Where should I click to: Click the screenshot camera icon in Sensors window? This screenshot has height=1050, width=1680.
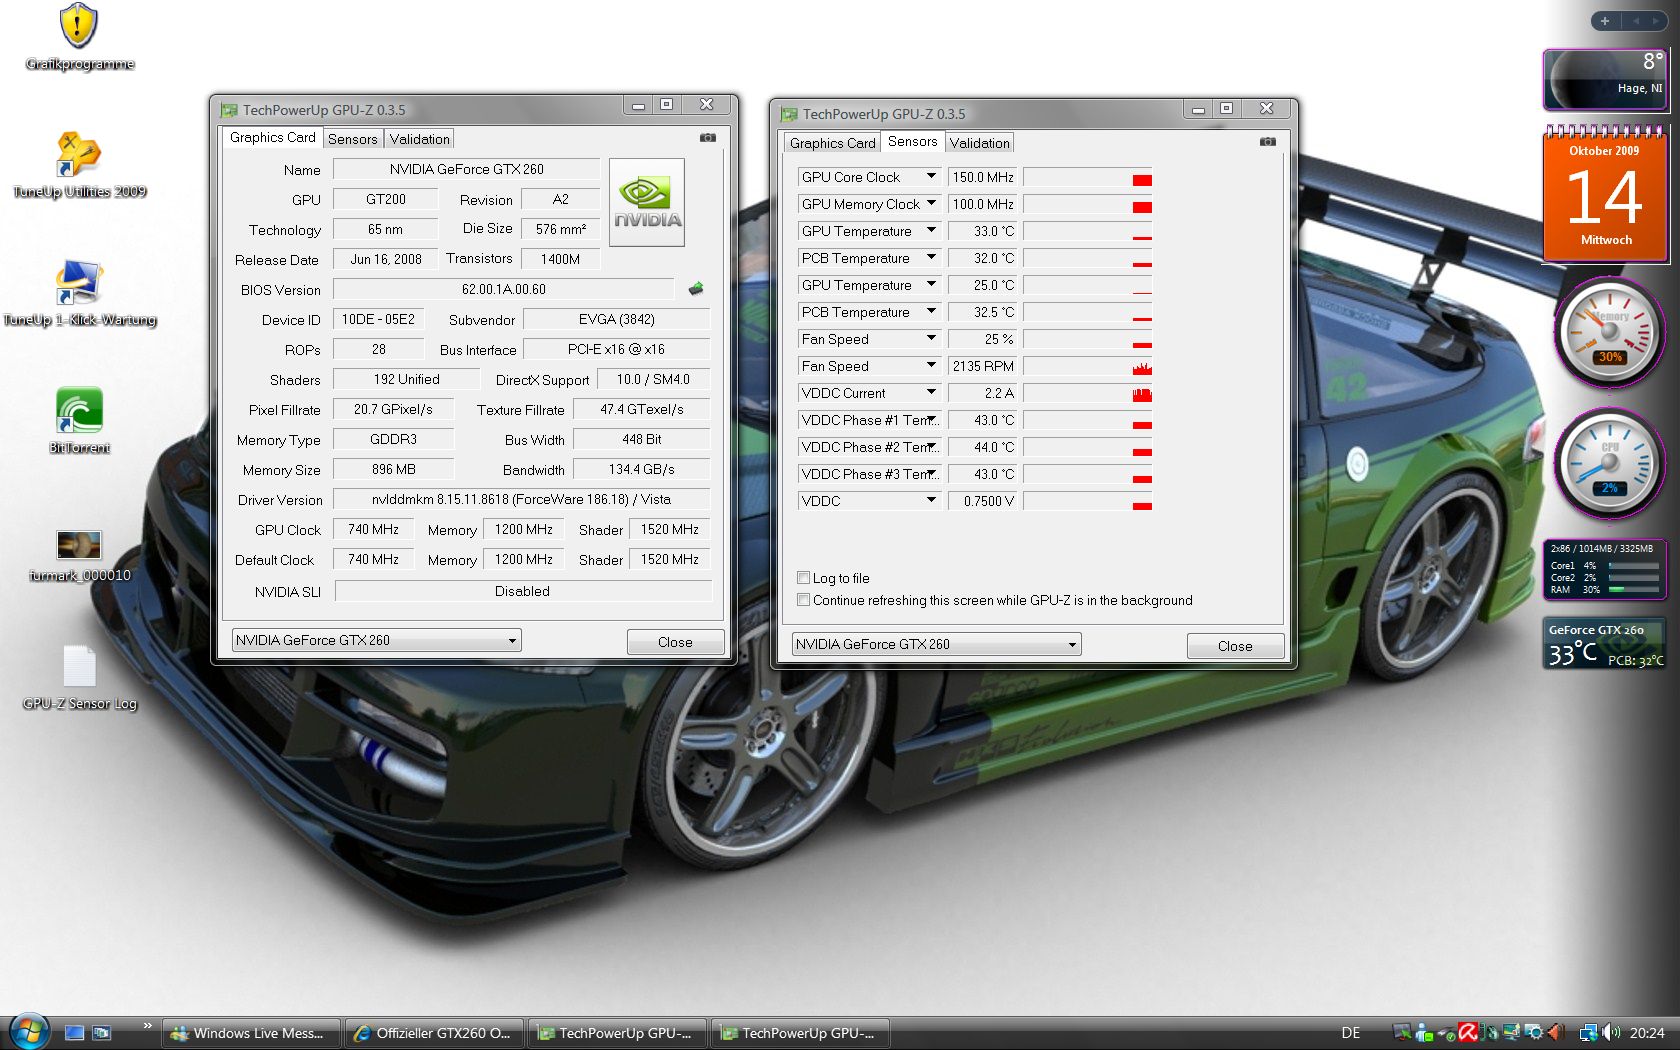[1268, 142]
